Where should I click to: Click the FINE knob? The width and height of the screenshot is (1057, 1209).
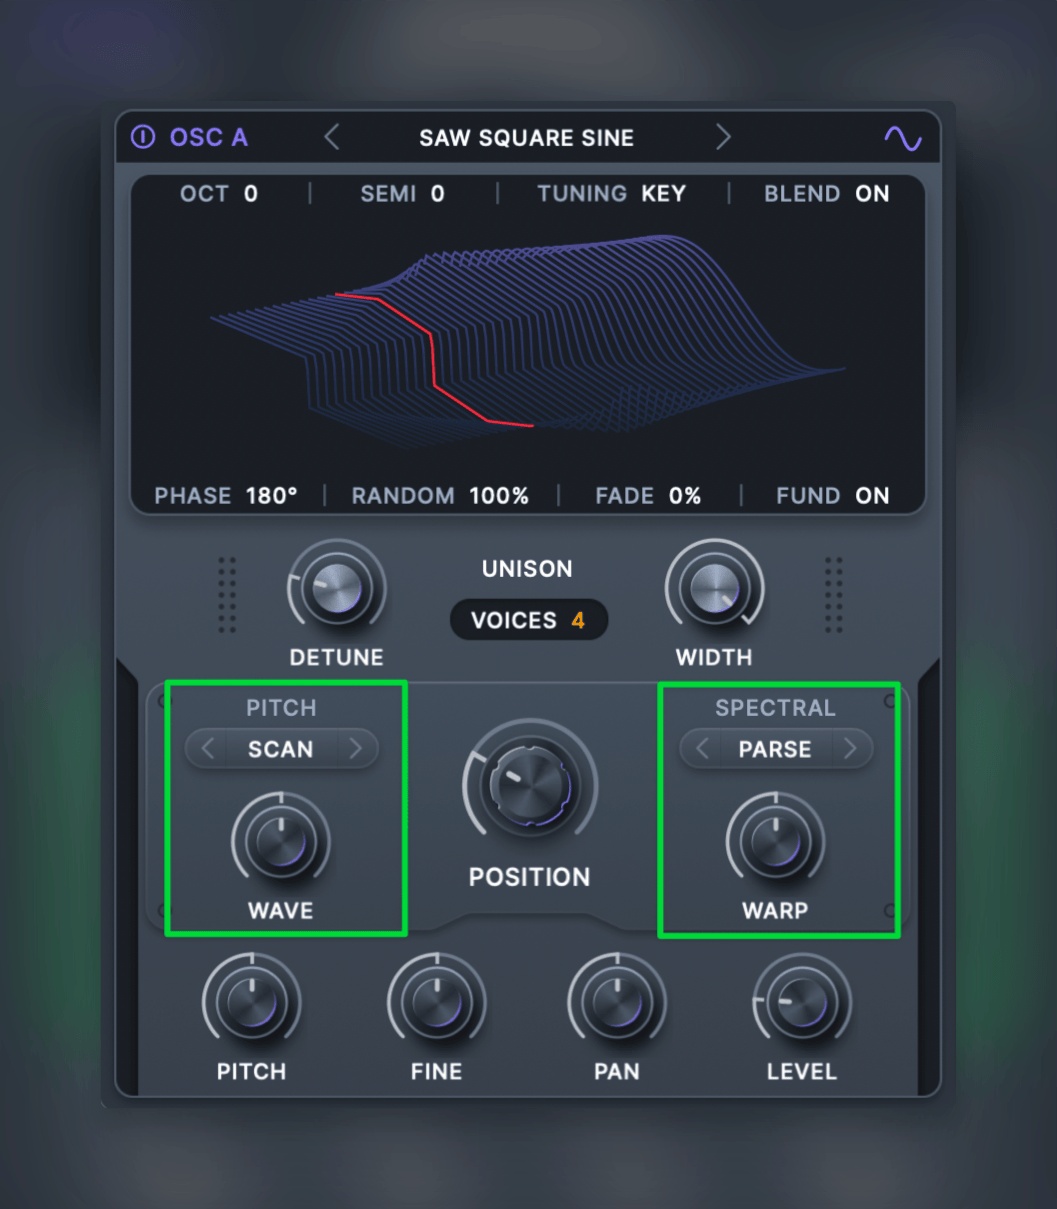point(437,1002)
